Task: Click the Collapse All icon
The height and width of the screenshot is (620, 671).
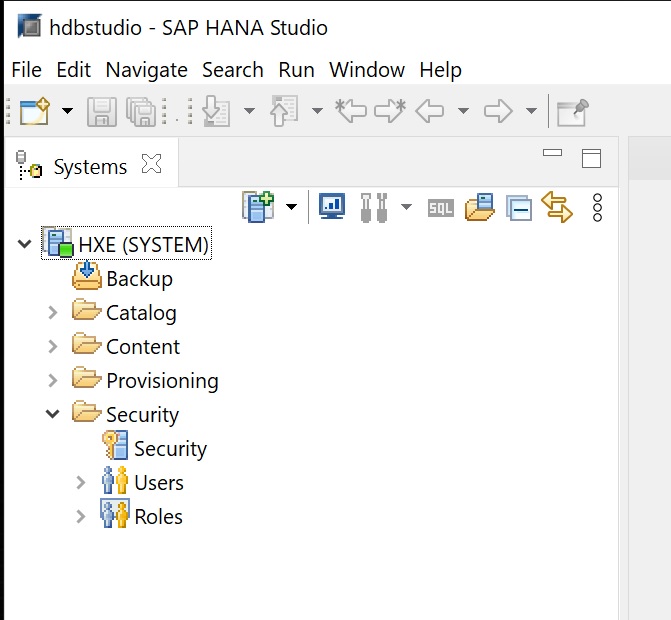Action: [518, 208]
